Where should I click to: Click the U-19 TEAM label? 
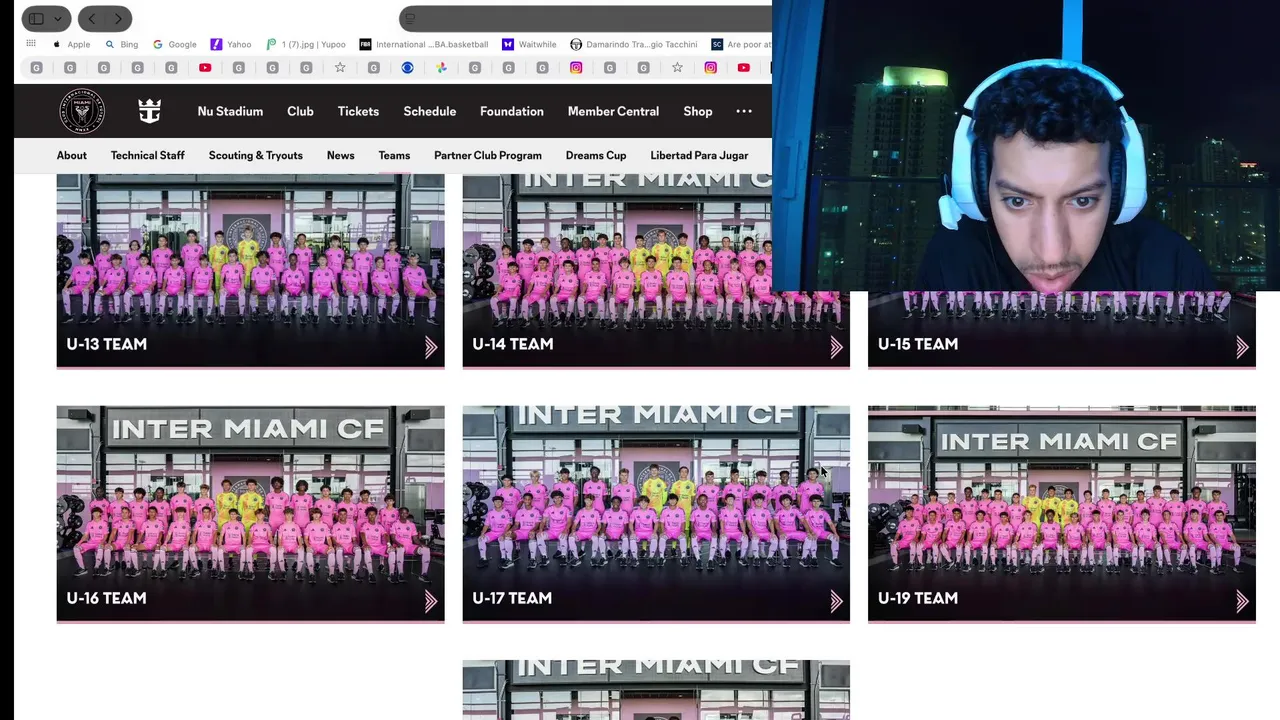(917, 598)
